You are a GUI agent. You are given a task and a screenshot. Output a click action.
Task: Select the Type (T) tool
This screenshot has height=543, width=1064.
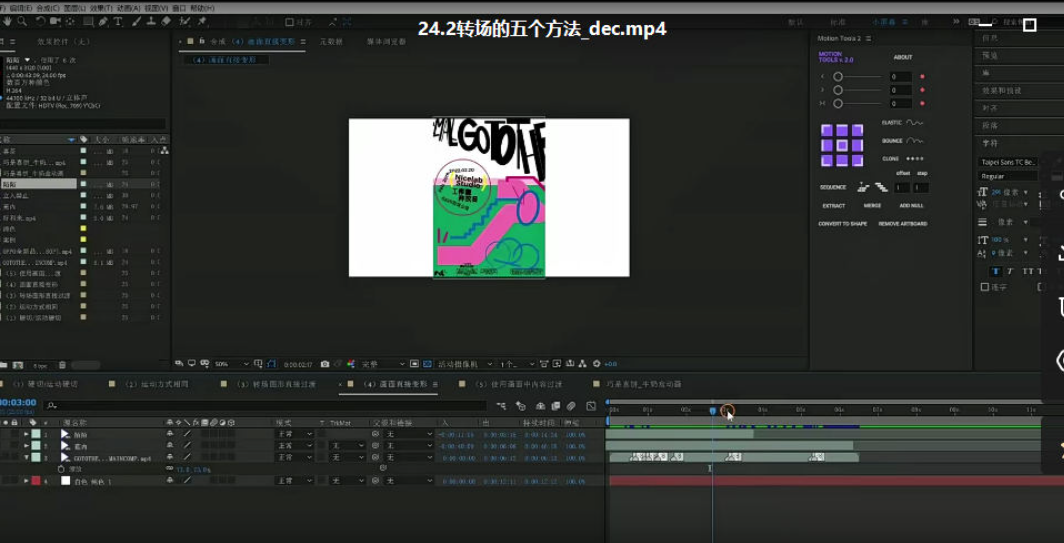pos(117,21)
